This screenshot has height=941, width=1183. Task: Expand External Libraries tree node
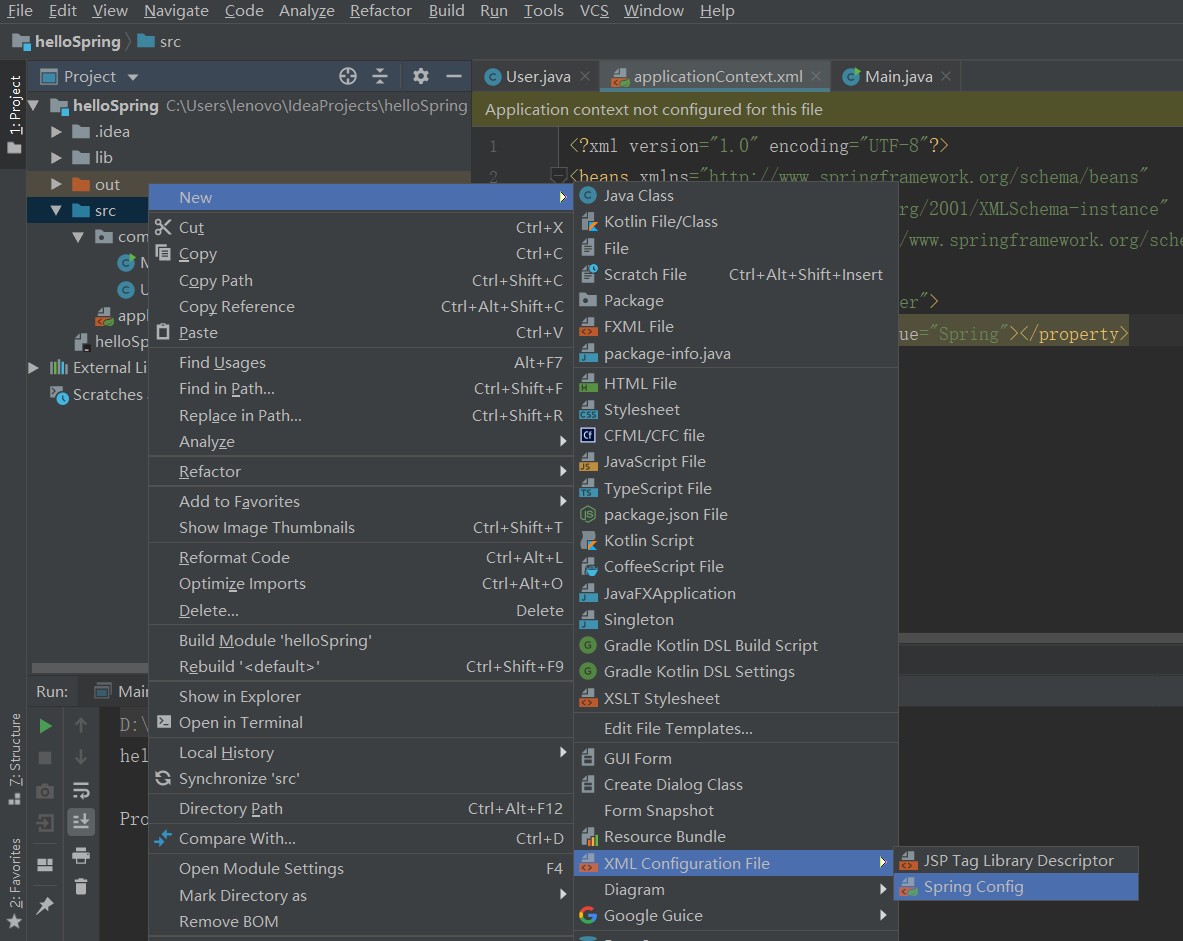[33, 368]
